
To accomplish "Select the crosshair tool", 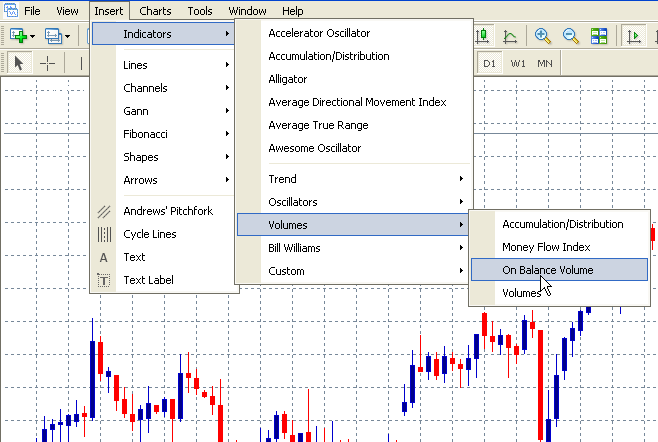I will coord(47,63).
